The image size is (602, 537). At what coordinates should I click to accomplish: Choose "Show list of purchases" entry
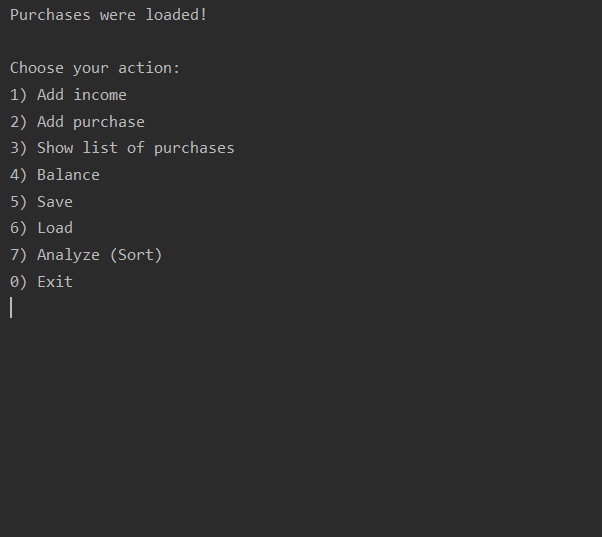[136, 148]
